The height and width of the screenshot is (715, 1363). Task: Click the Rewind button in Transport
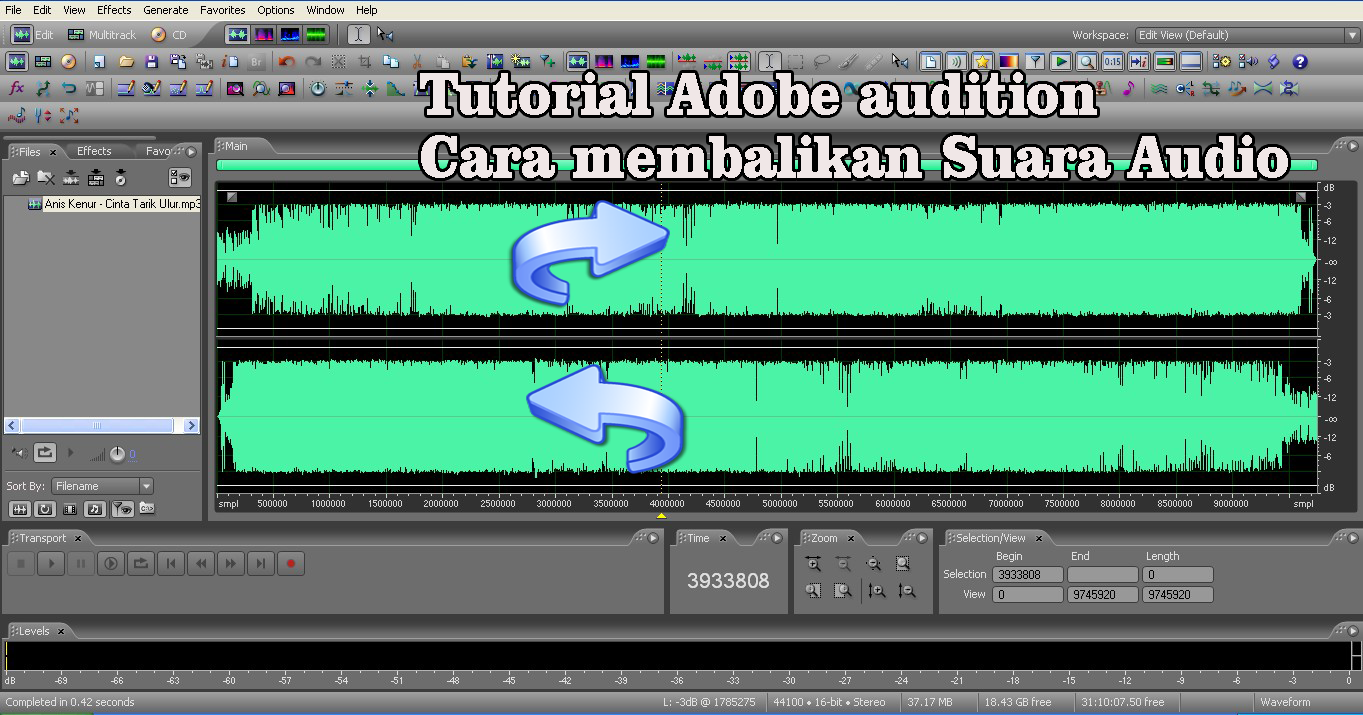pos(201,564)
